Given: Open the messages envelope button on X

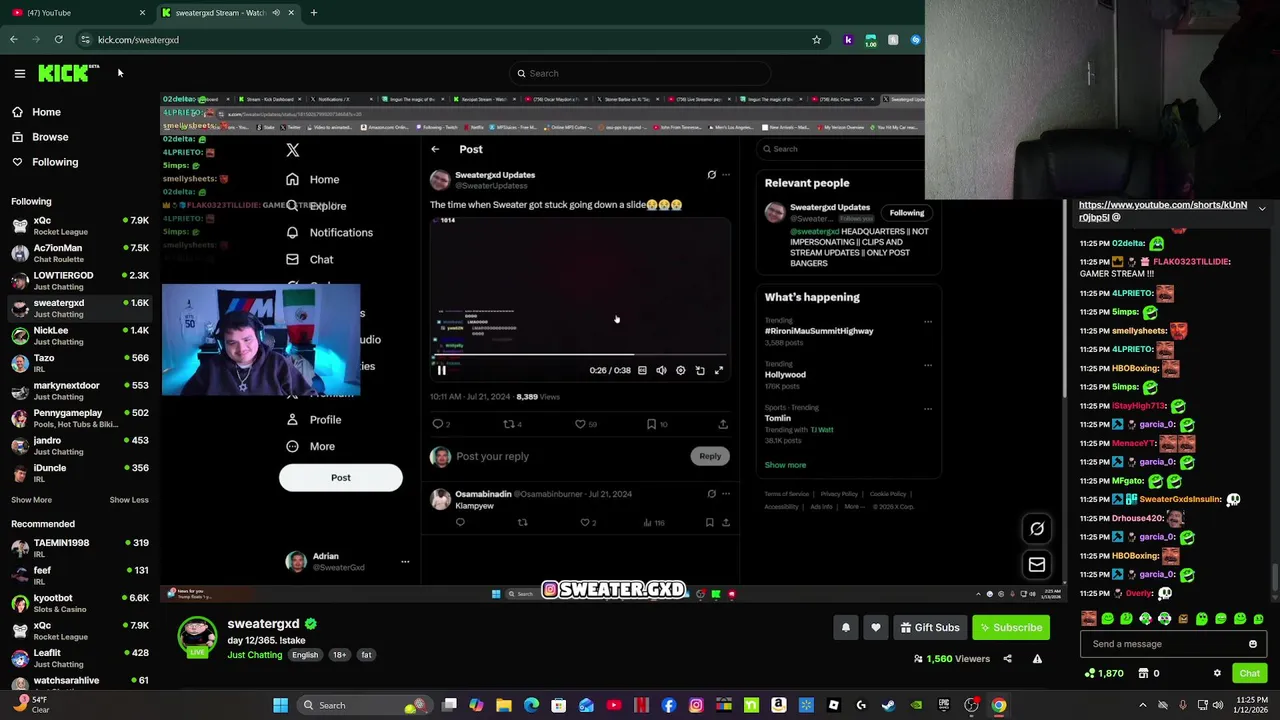Looking at the screenshot, I should (x=1037, y=565).
